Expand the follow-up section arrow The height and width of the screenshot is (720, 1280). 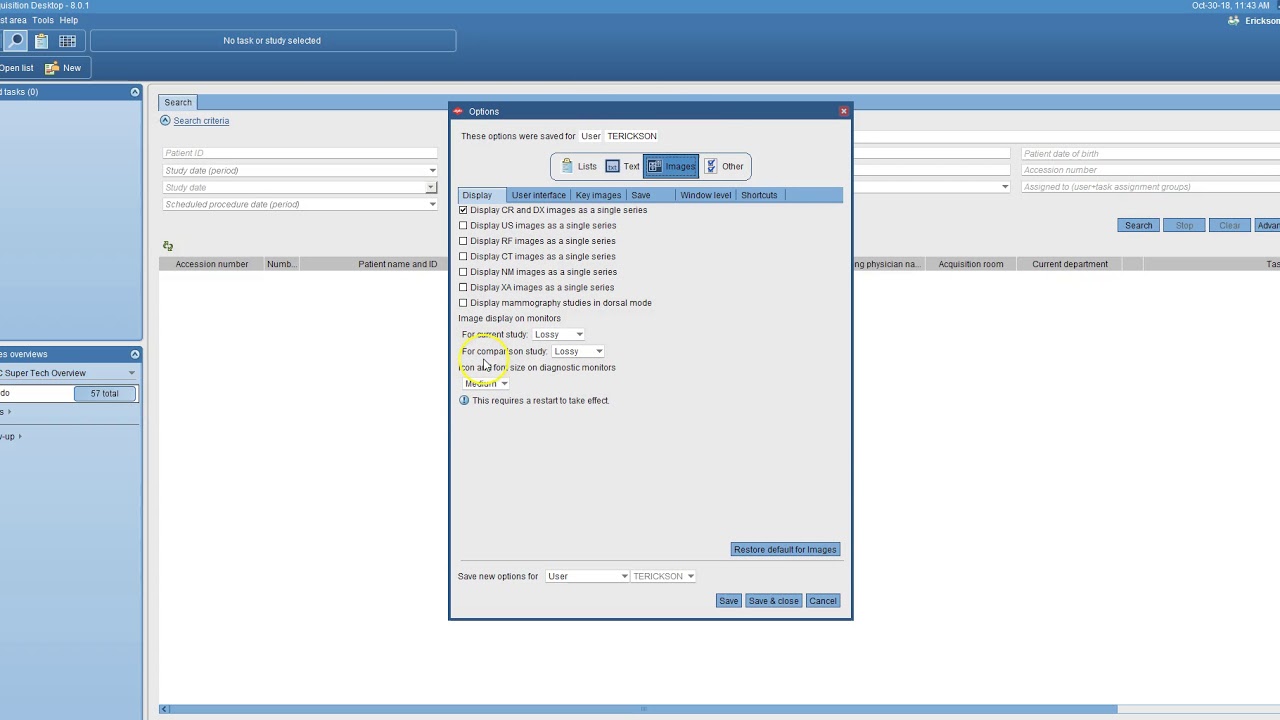click(x=19, y=436)
